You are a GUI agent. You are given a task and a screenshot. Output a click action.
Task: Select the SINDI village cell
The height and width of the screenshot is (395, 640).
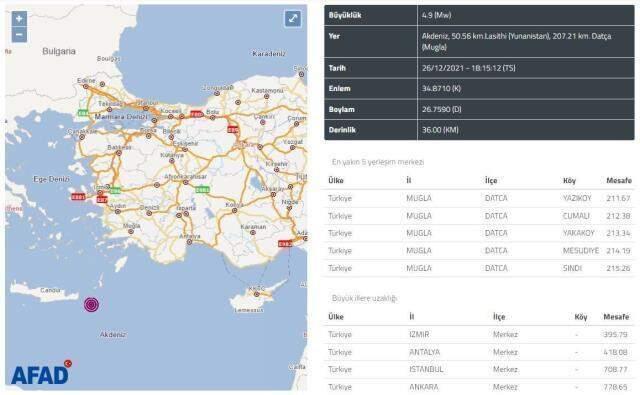(x=572, y=268)
